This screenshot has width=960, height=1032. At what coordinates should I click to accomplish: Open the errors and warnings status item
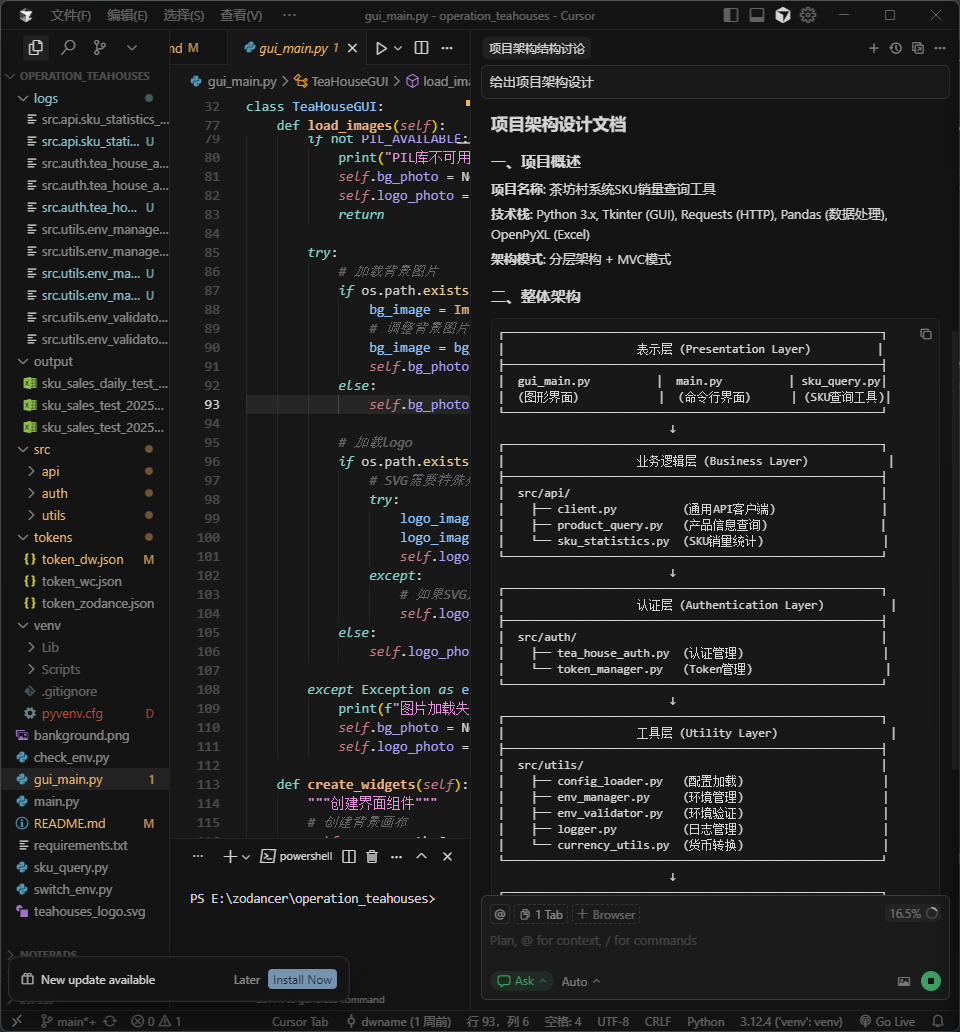pos(157,1021)
